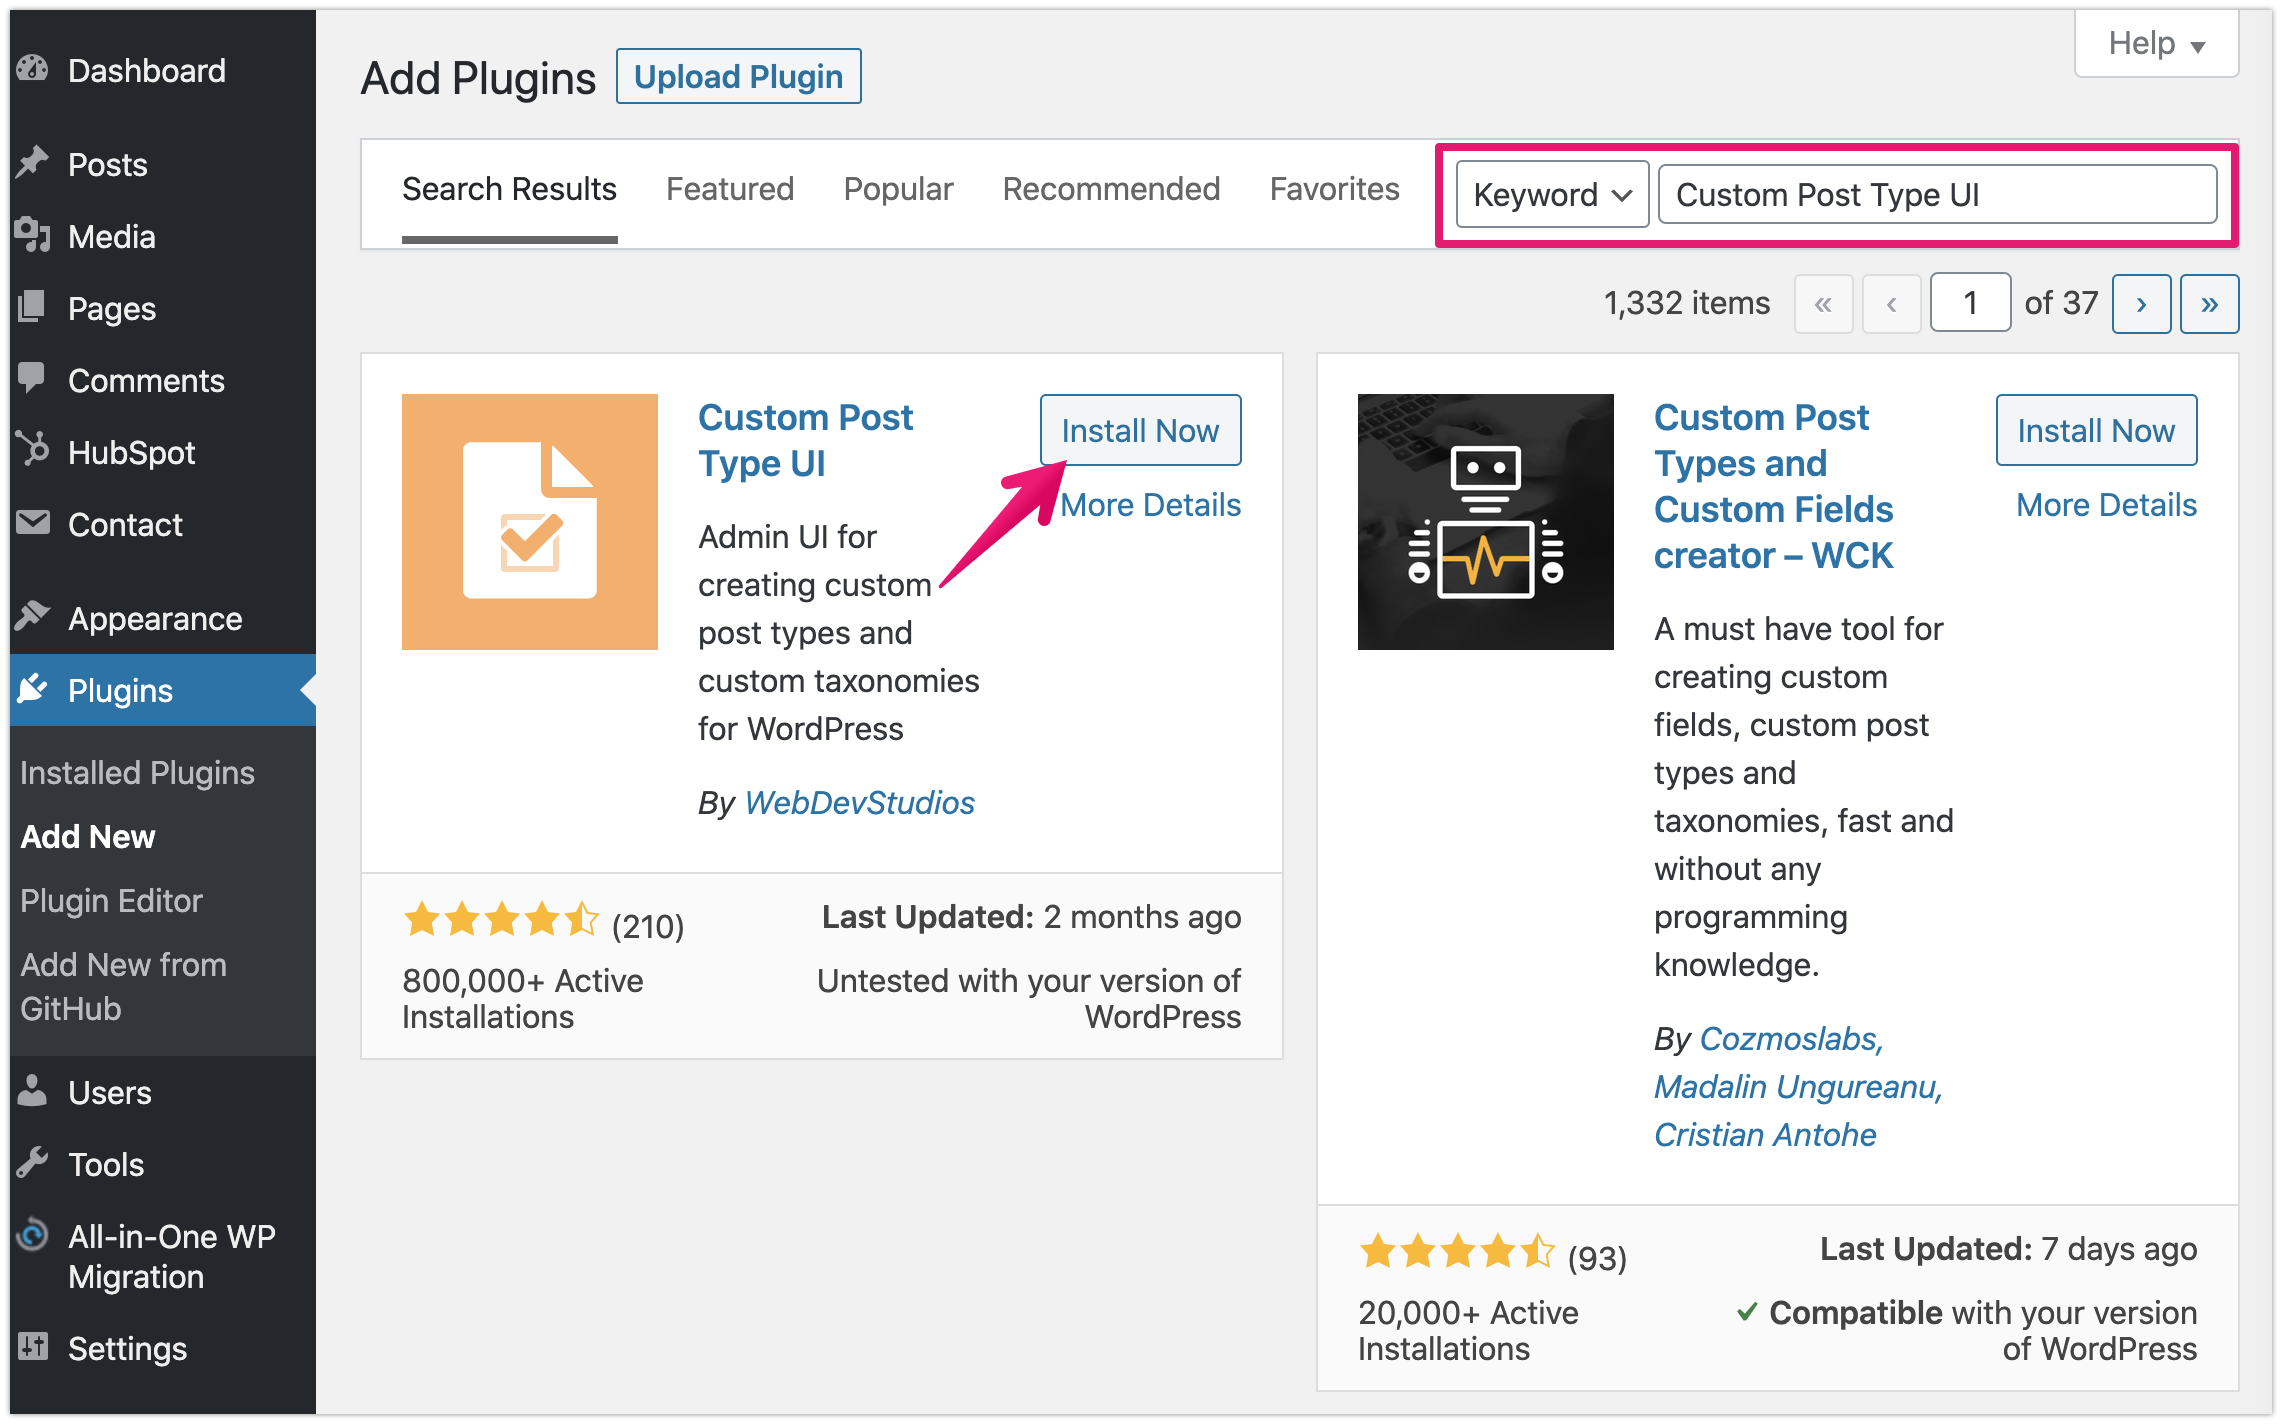Viewport: 2282px width, 1424px height.
Task: Install the WCK custom fields plugin
Action: click(2096, 430)
